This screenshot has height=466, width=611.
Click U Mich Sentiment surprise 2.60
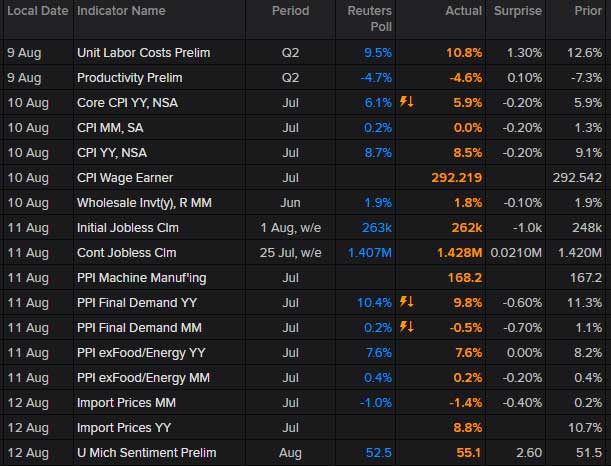[529, 452]
